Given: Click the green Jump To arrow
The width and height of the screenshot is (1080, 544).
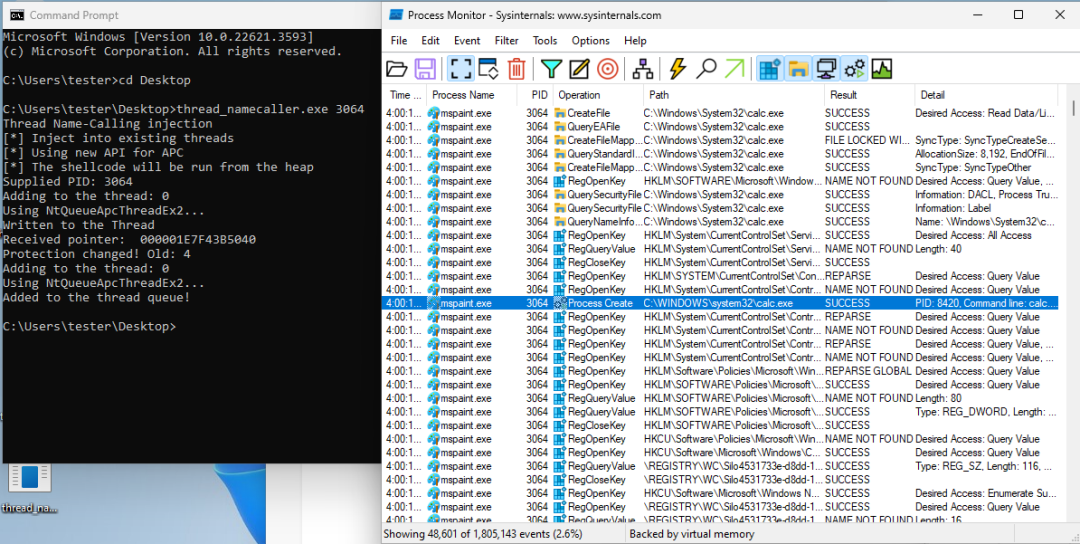Looking at the screenshot, I should 735,69.
